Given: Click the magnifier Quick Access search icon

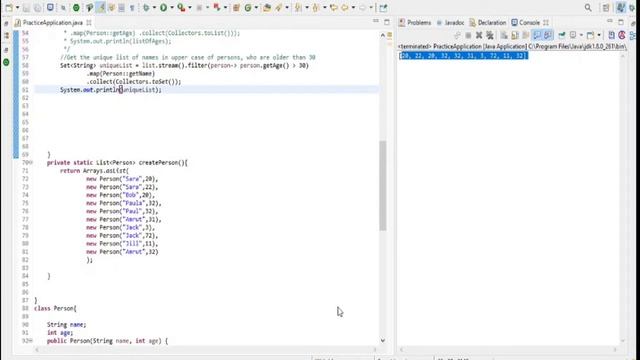Looking at the screenshot, I should tap(588, 8).
